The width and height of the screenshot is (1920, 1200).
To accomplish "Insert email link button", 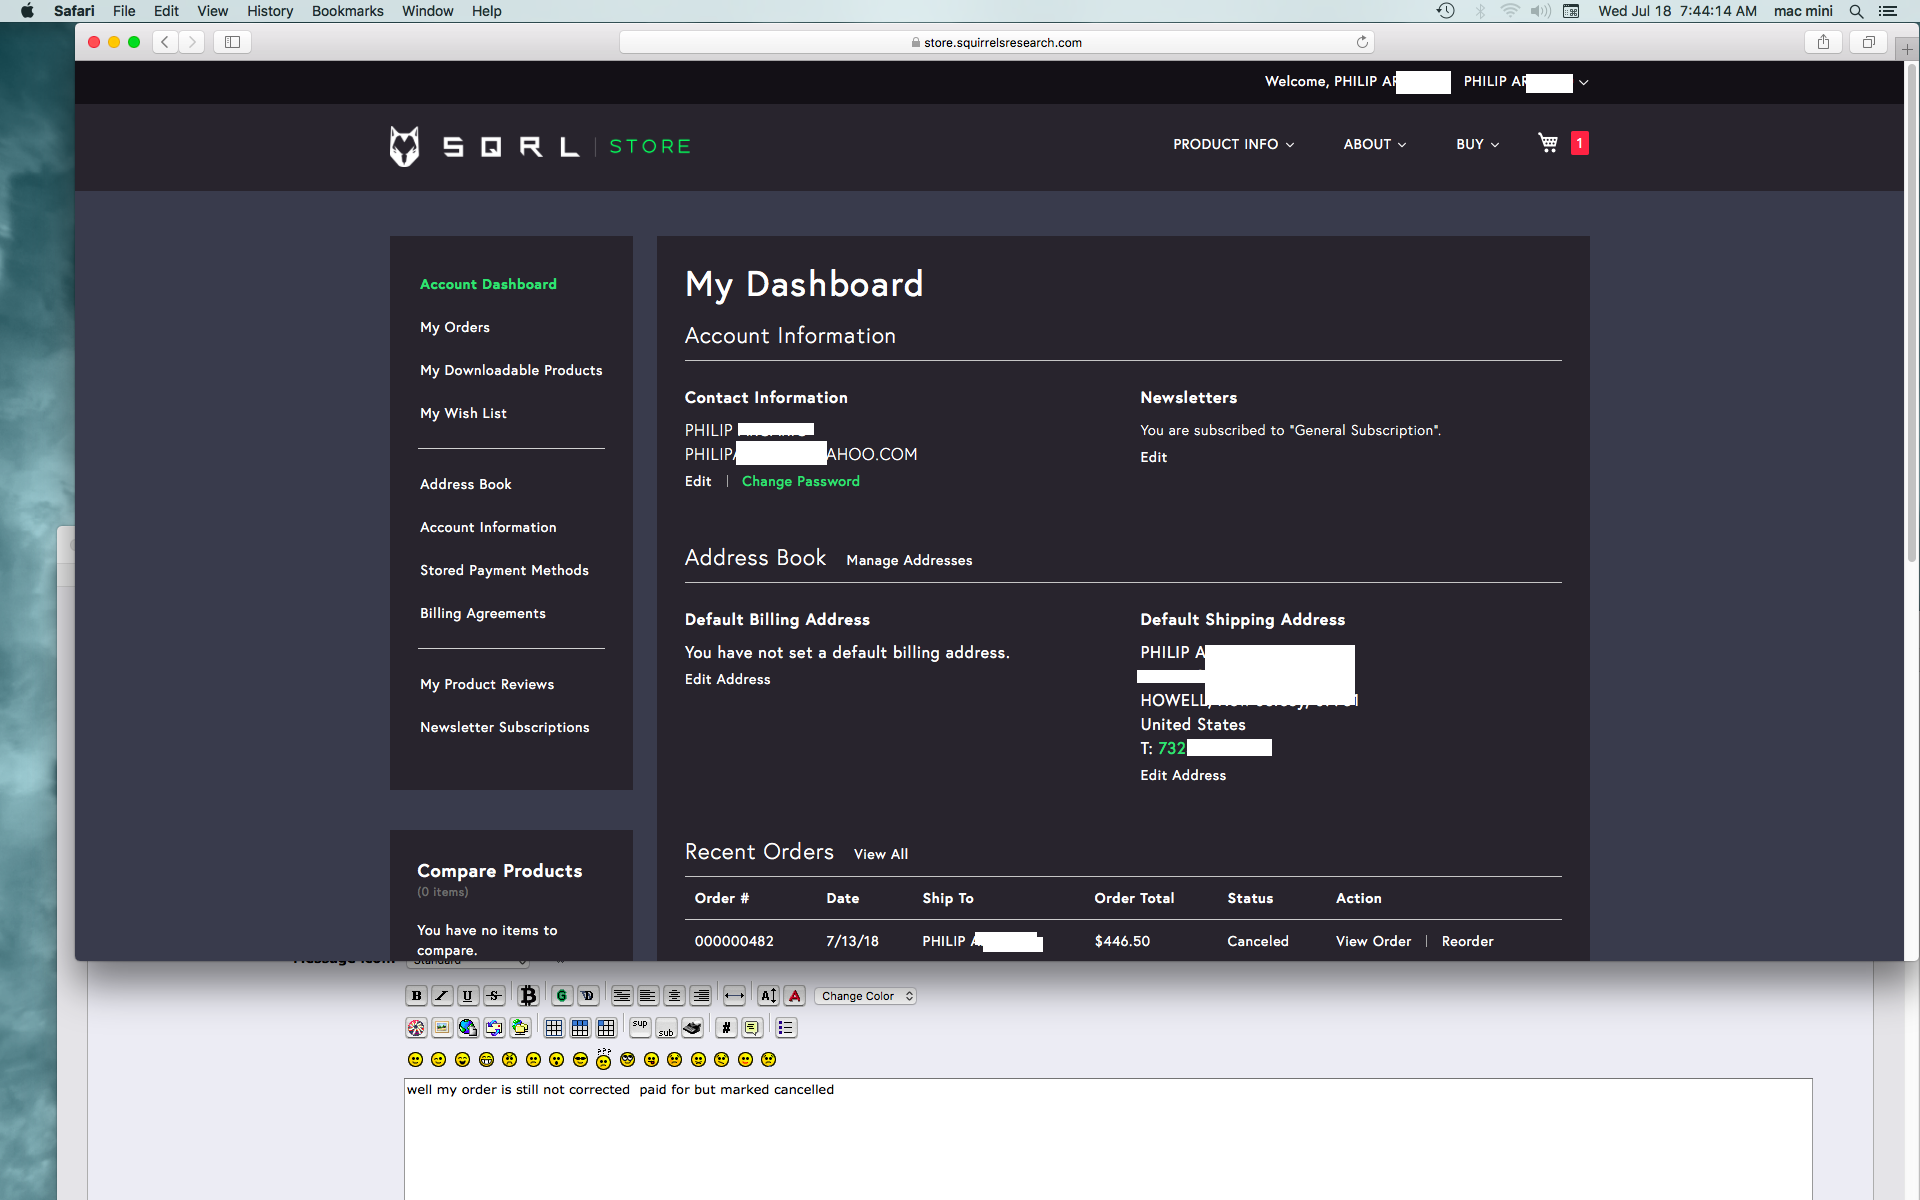I will 494,1028.
